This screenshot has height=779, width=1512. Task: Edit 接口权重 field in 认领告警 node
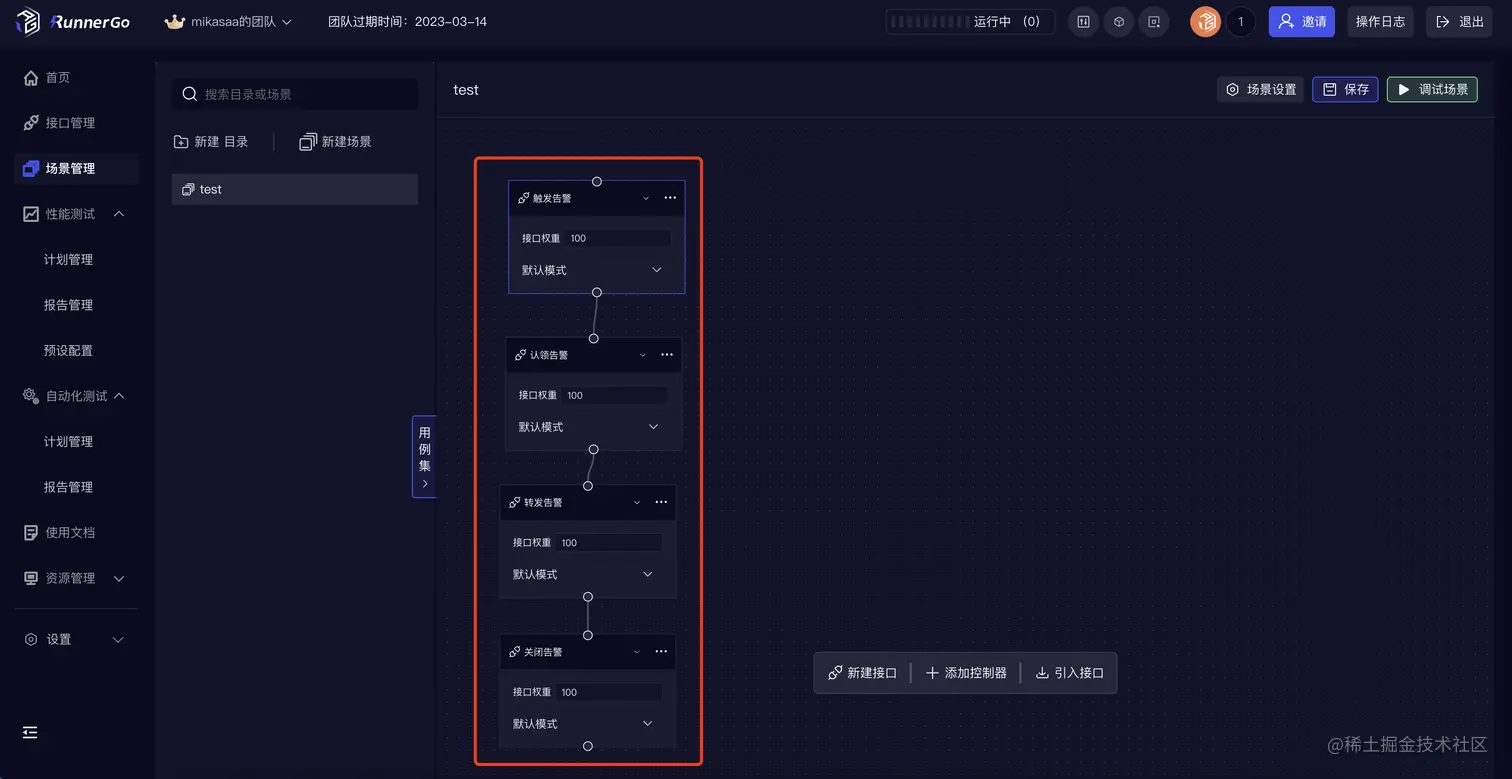(615, 395)
